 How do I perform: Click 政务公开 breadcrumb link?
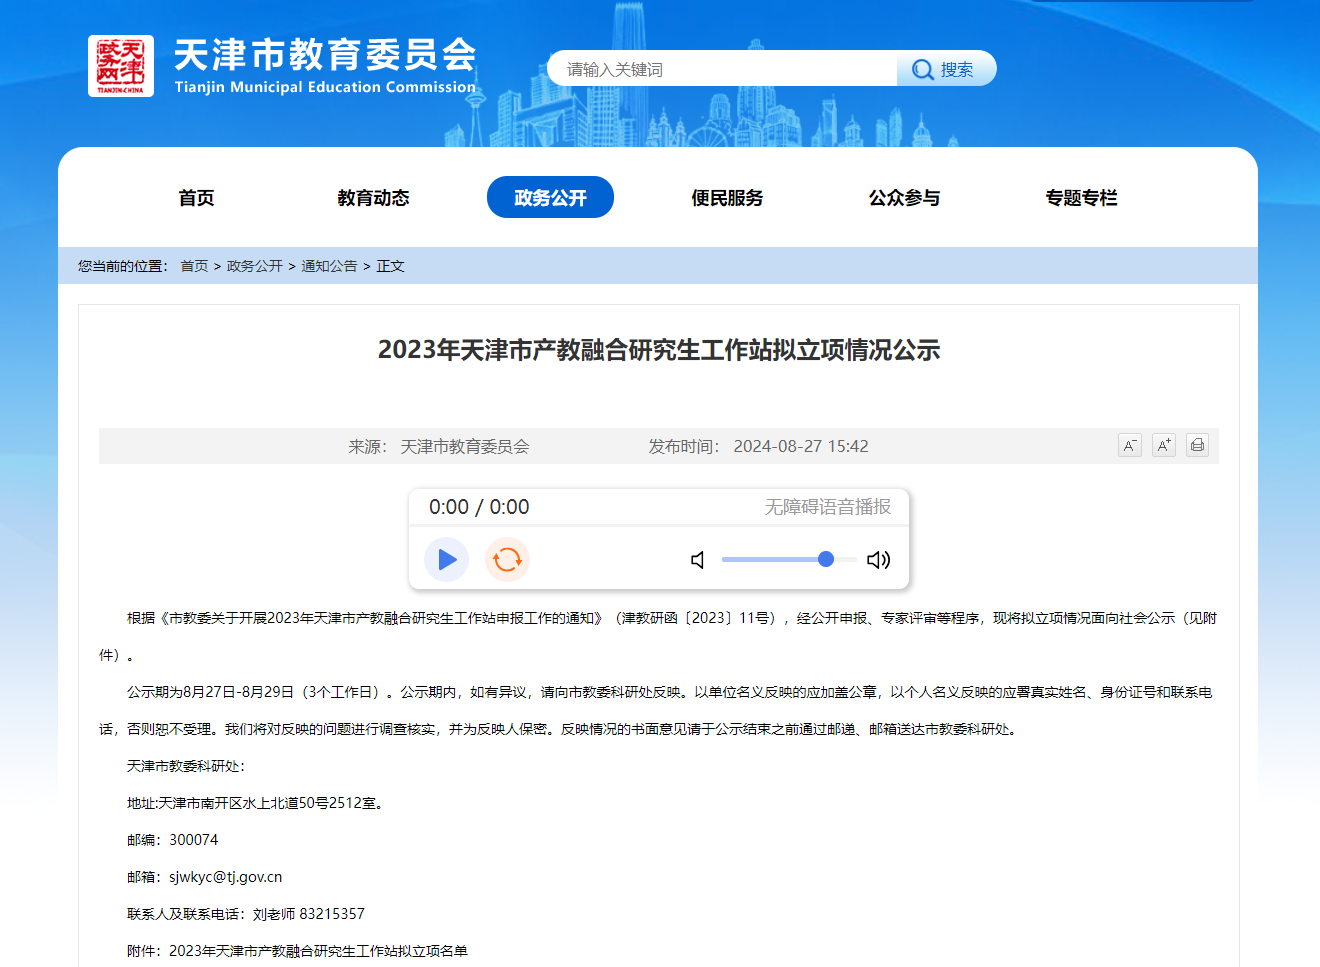click(x=254, y=266)
